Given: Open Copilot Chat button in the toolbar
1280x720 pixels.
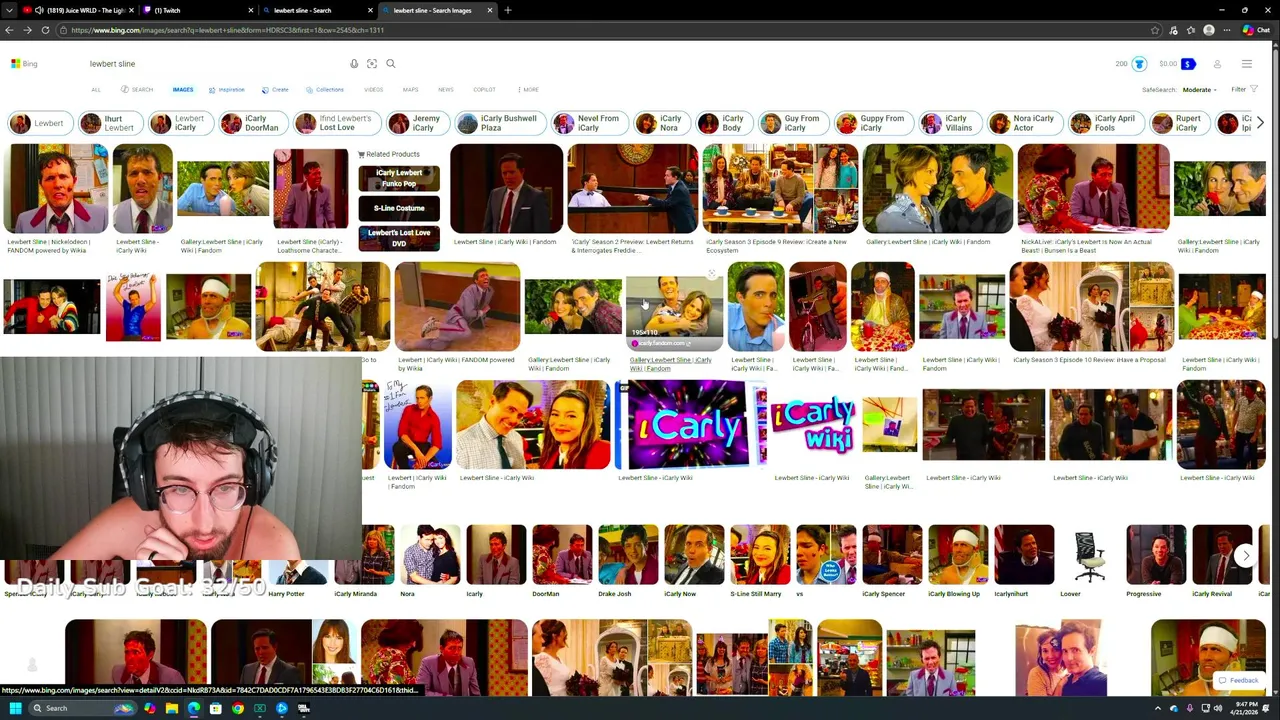Looking at the screenshot, I should [1256, 30].
